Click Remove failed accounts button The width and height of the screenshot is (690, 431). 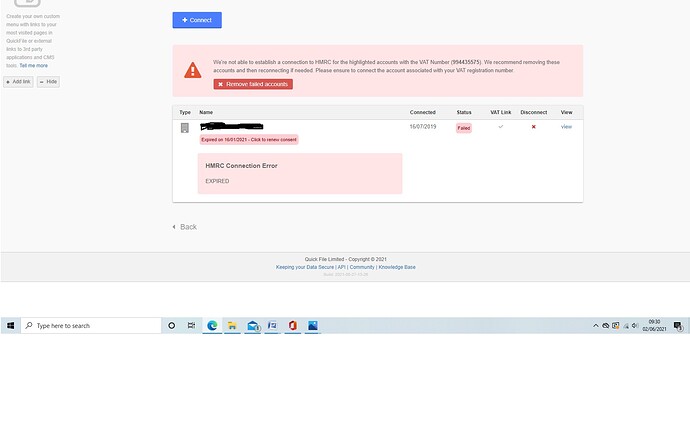point(253,84)
